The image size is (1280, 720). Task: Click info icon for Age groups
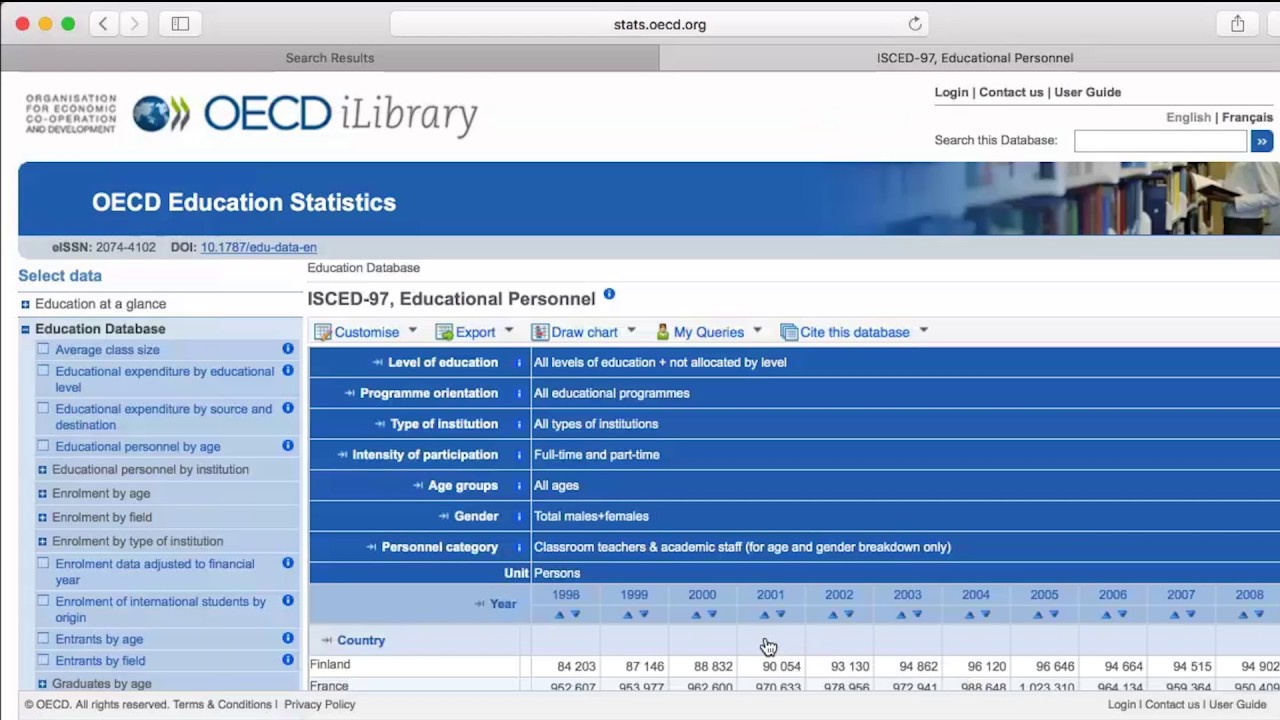pos(519,486)
